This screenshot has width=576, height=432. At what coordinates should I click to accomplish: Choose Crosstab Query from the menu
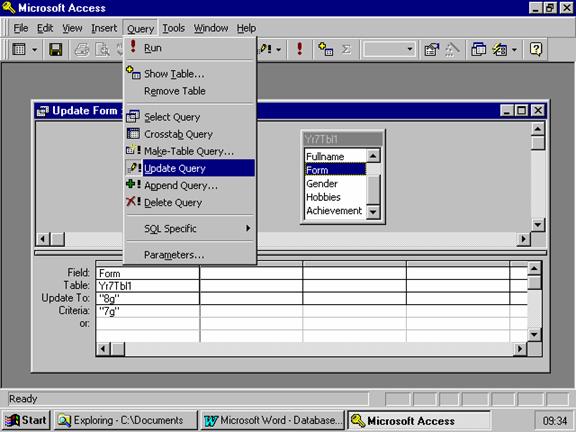pos(190,134)
